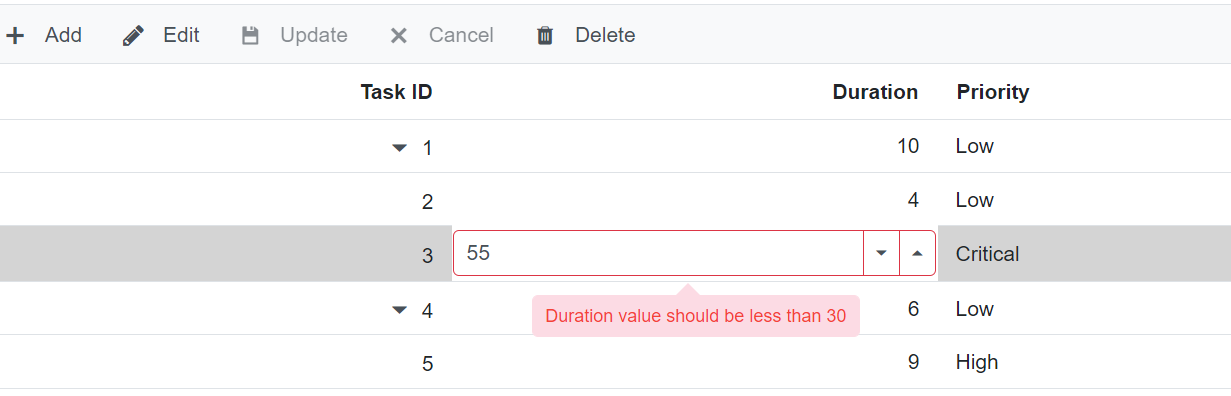Sort by Duration column header
1231x396 pixels.
(875, 92)
